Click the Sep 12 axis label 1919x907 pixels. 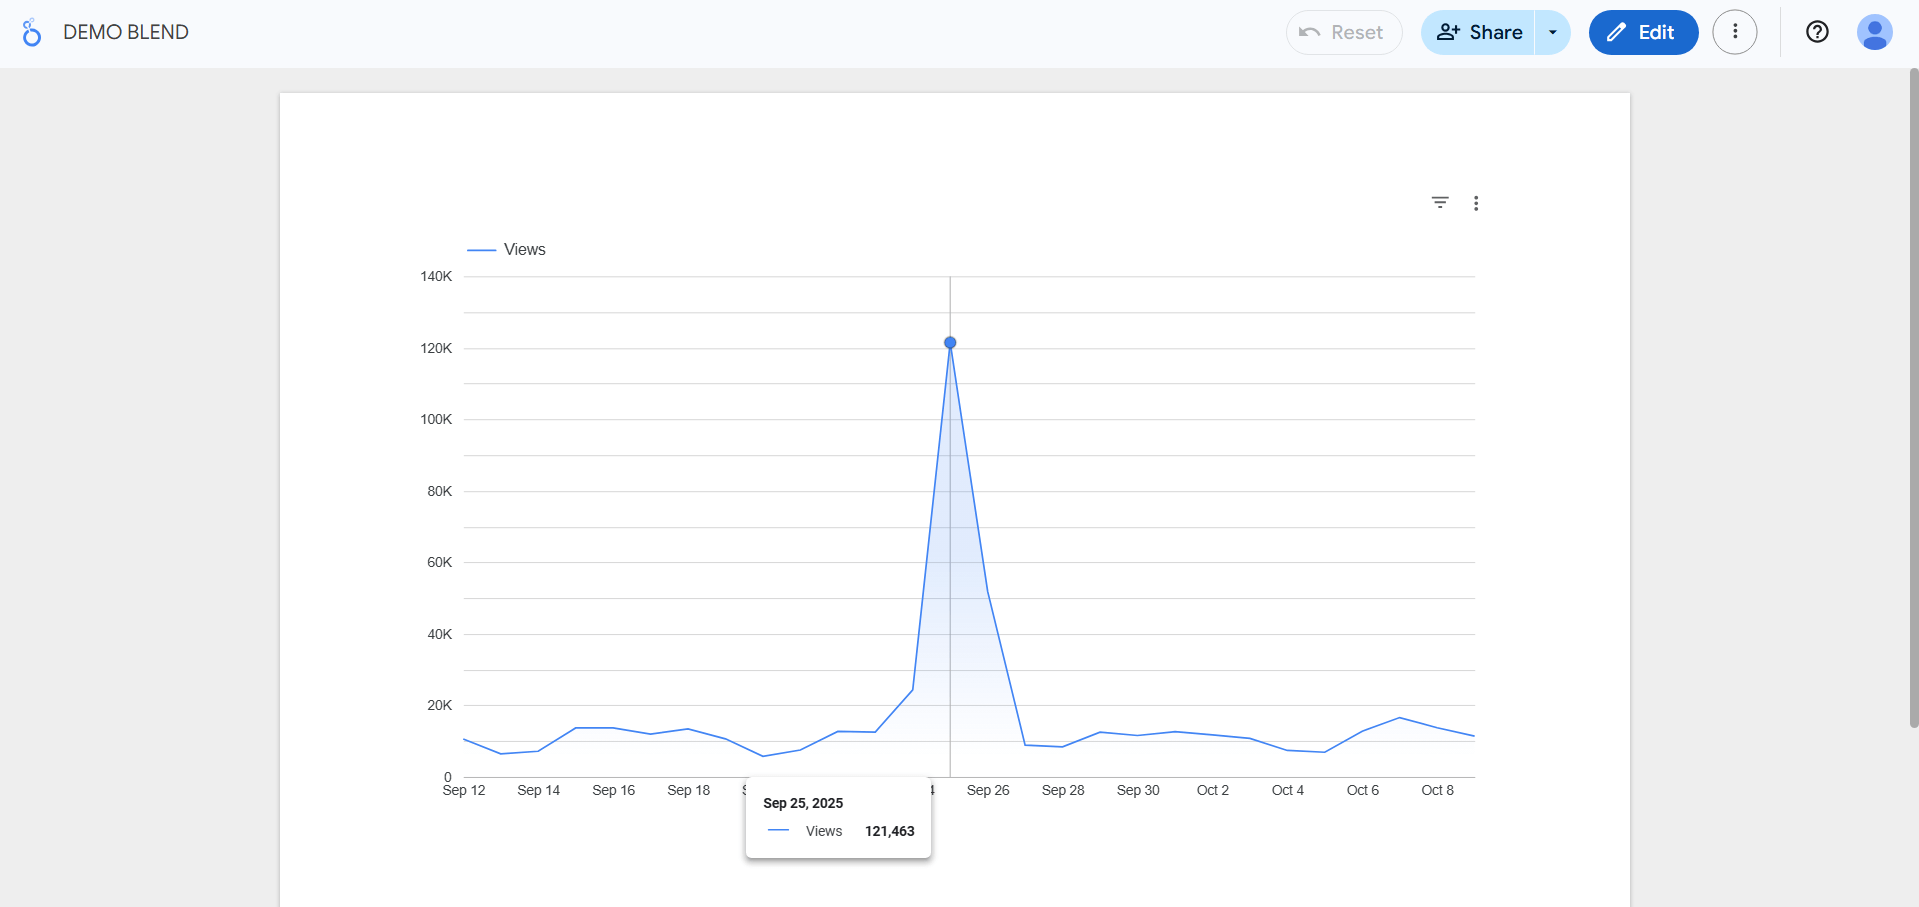tap(463, 790)
